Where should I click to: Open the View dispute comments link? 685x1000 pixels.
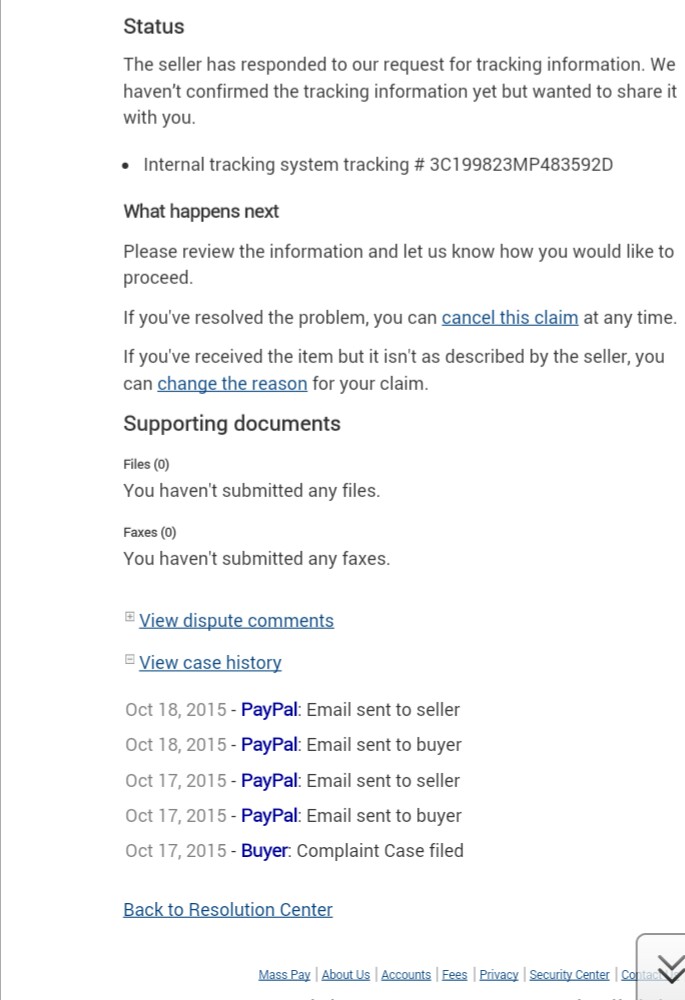tap(236, 621)
